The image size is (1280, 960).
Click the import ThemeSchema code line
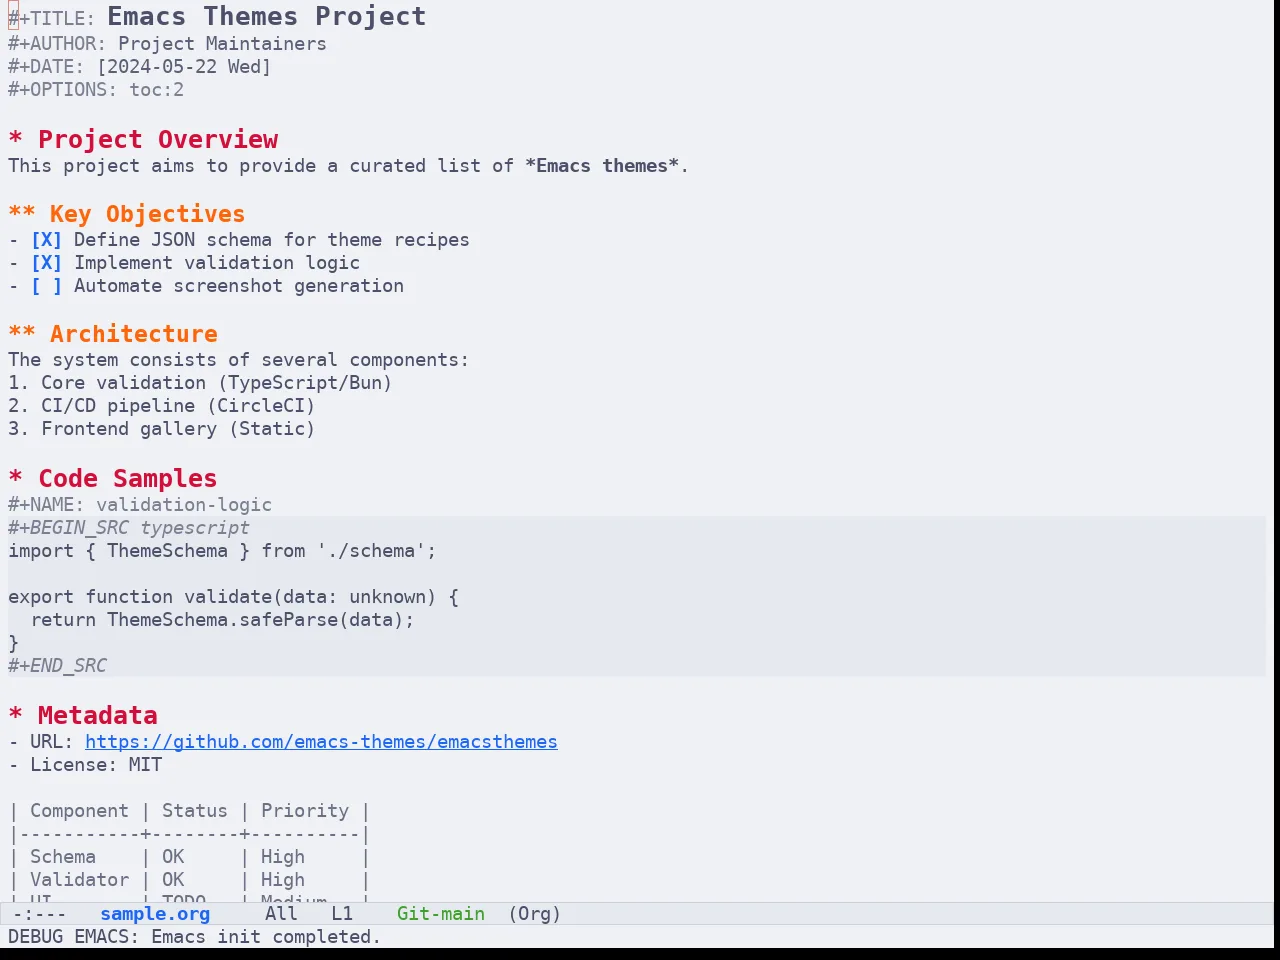(x=222, y=551)
